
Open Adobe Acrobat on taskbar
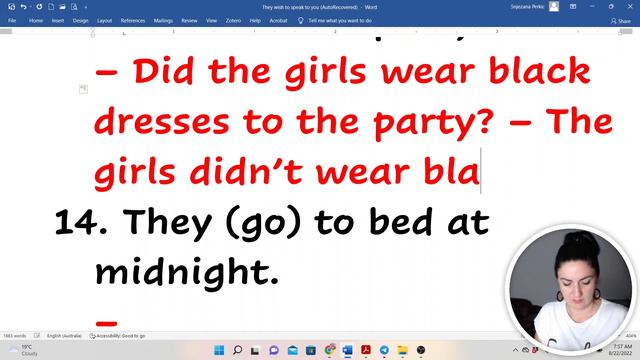366,350
